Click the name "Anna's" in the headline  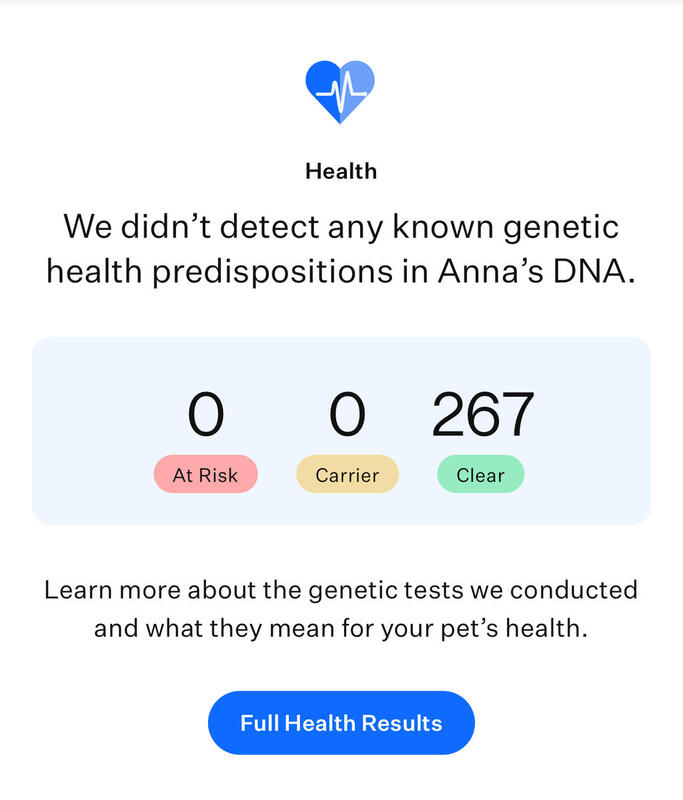coord(490,270)
